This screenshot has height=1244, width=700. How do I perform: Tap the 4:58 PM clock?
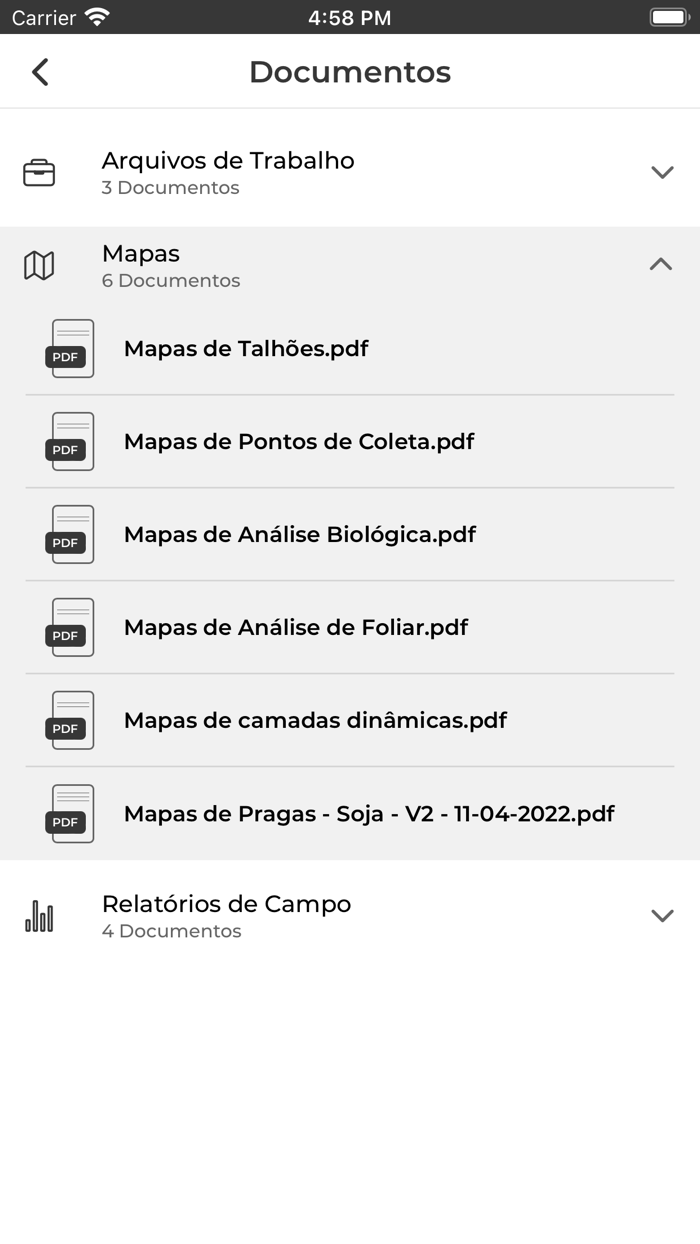point(349,17)
